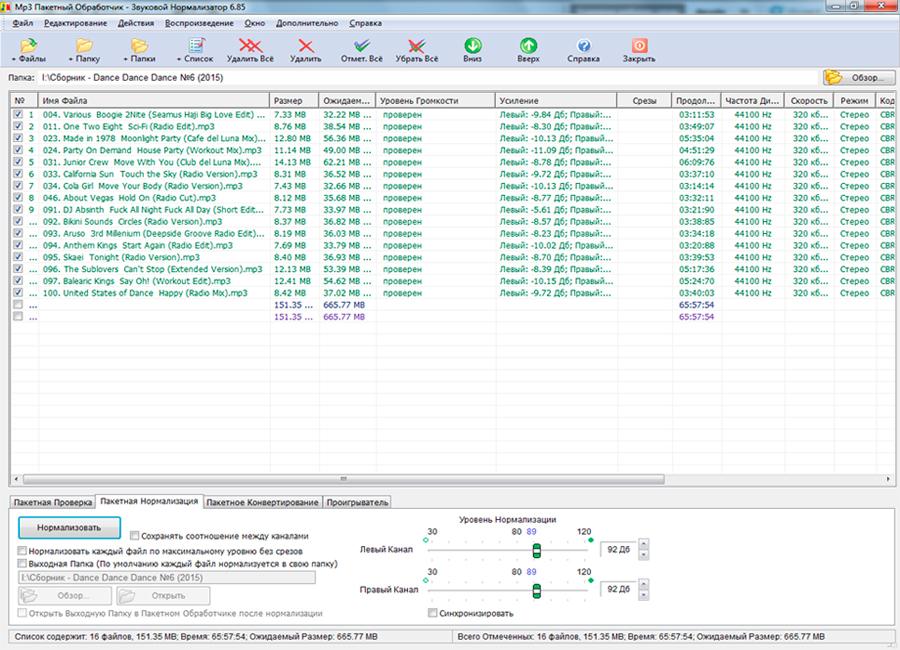Sort by Размер column header
Image resolution: width=900 pixels, height=650 pixels.
293,100
